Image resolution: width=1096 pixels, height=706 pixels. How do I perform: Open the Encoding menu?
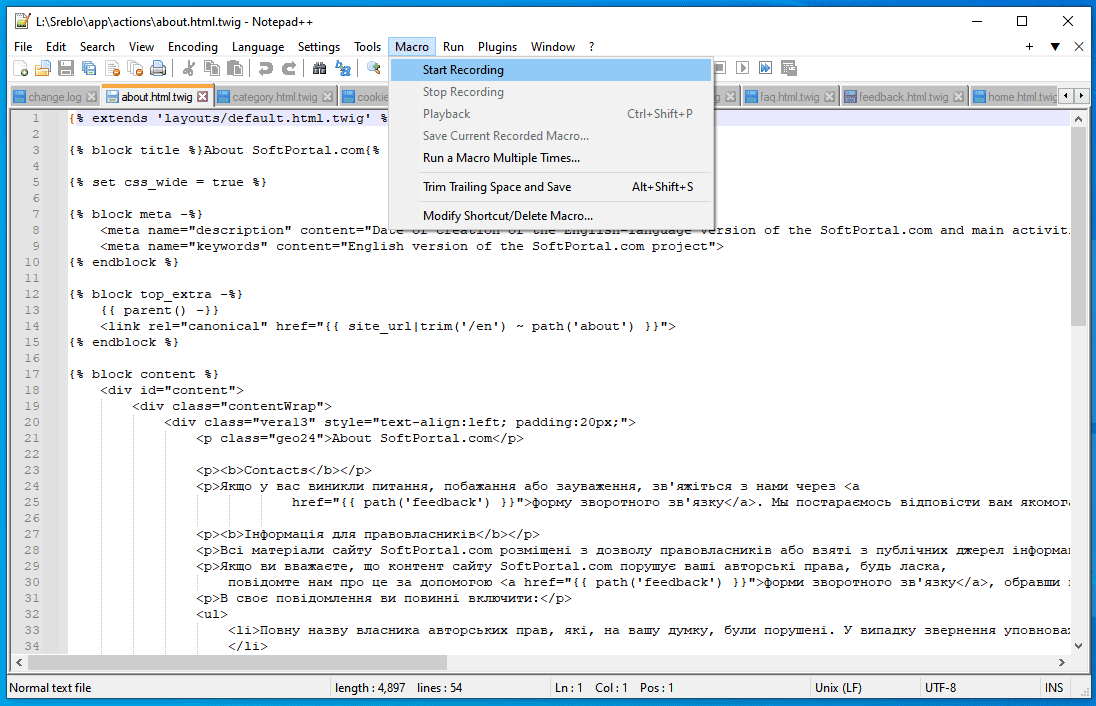pos(193,47)
